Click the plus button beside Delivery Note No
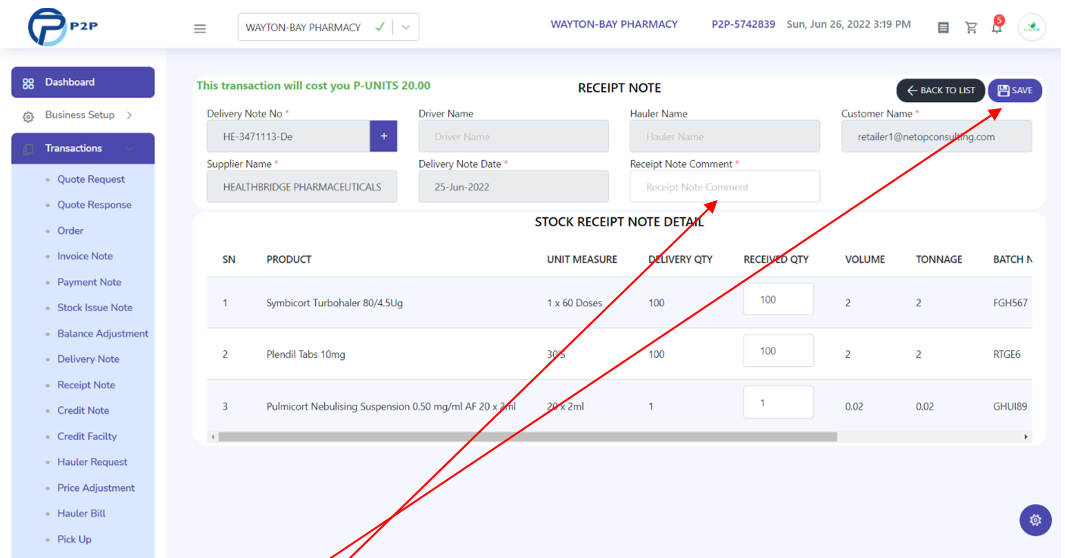 (x=384, y=136)
